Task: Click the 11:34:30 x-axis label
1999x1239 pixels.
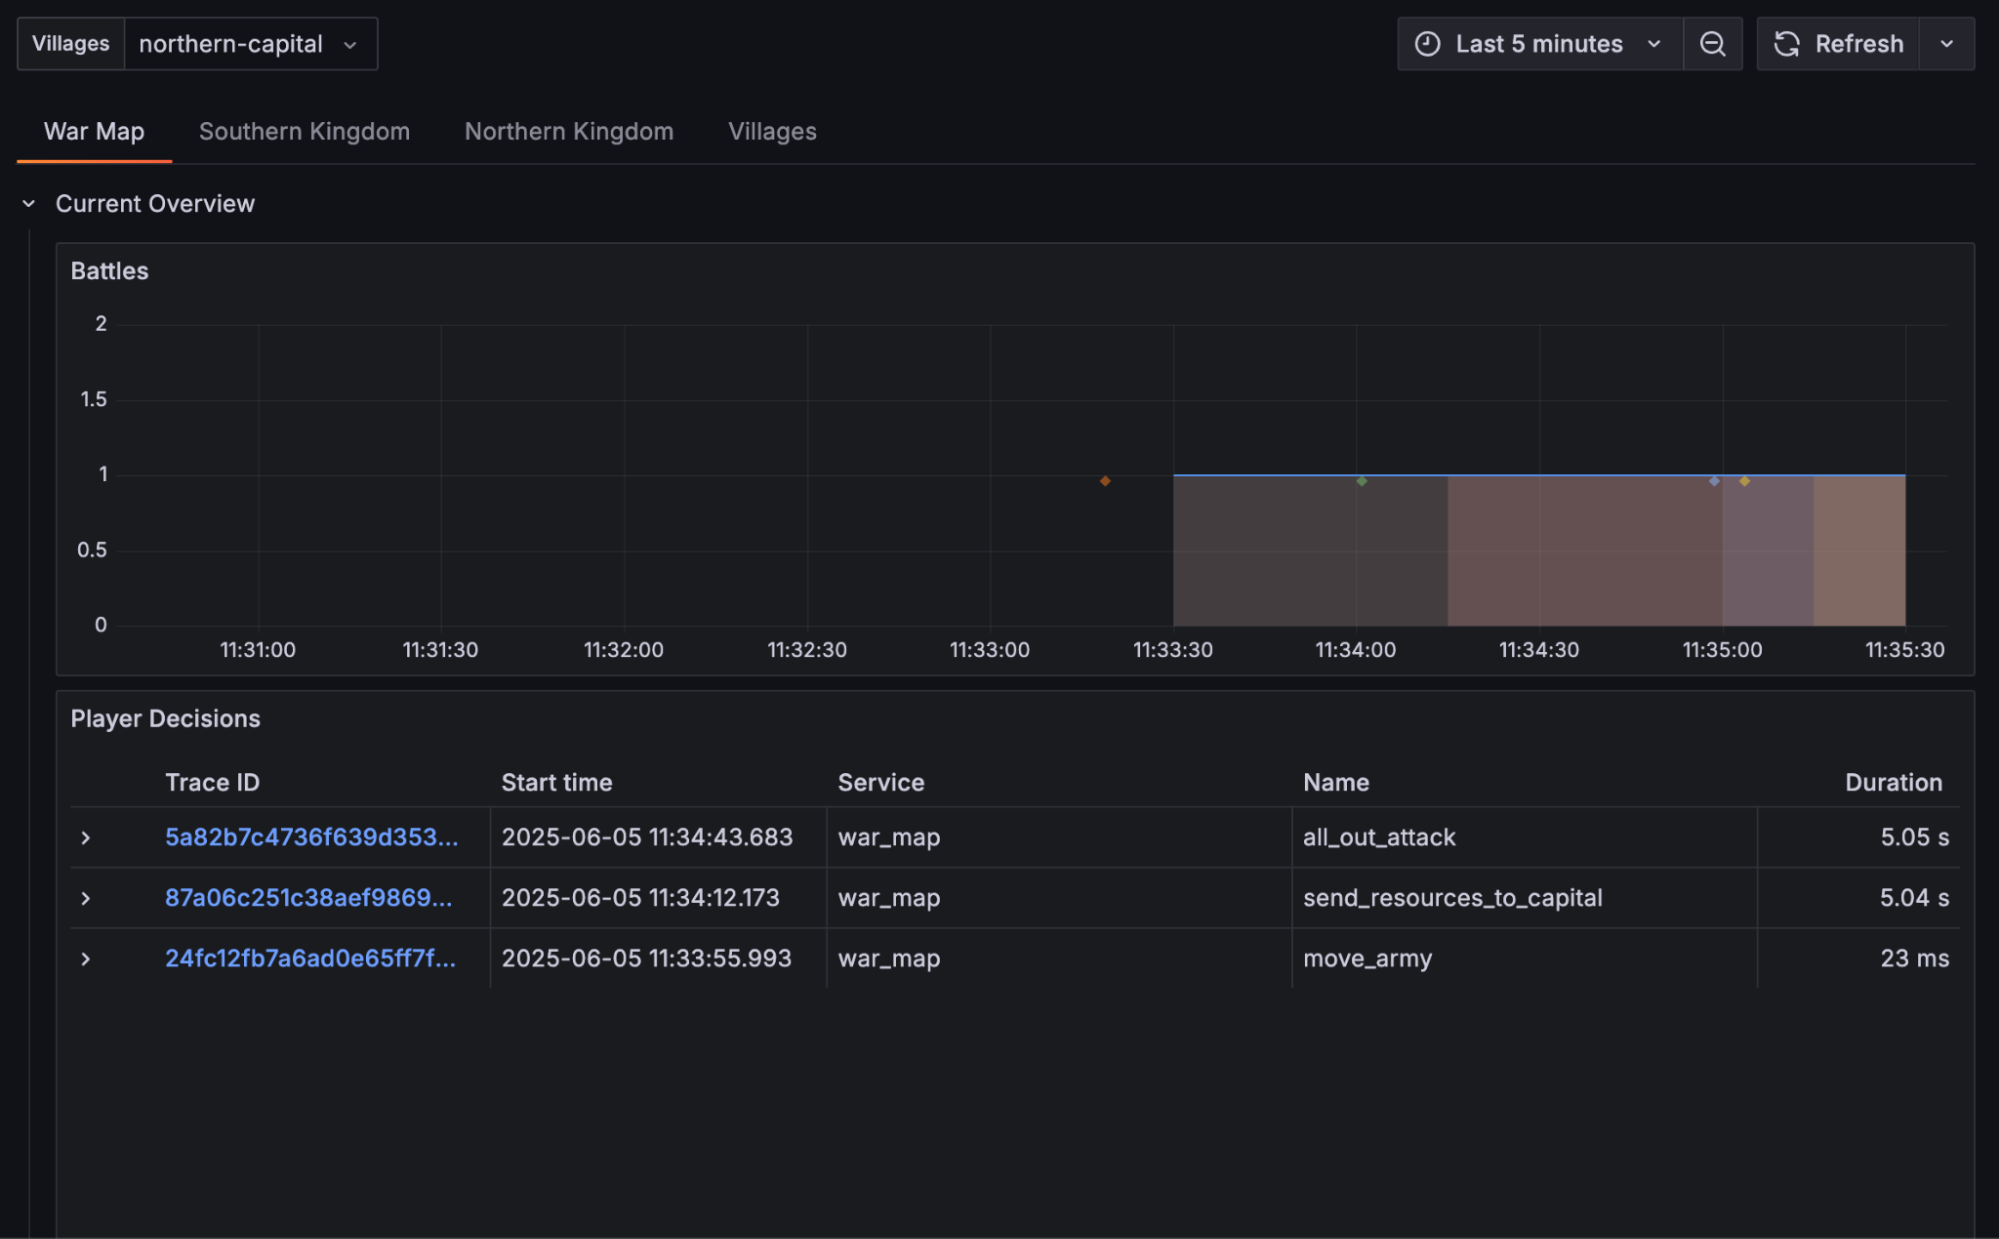Action: tap(1538, 650)
